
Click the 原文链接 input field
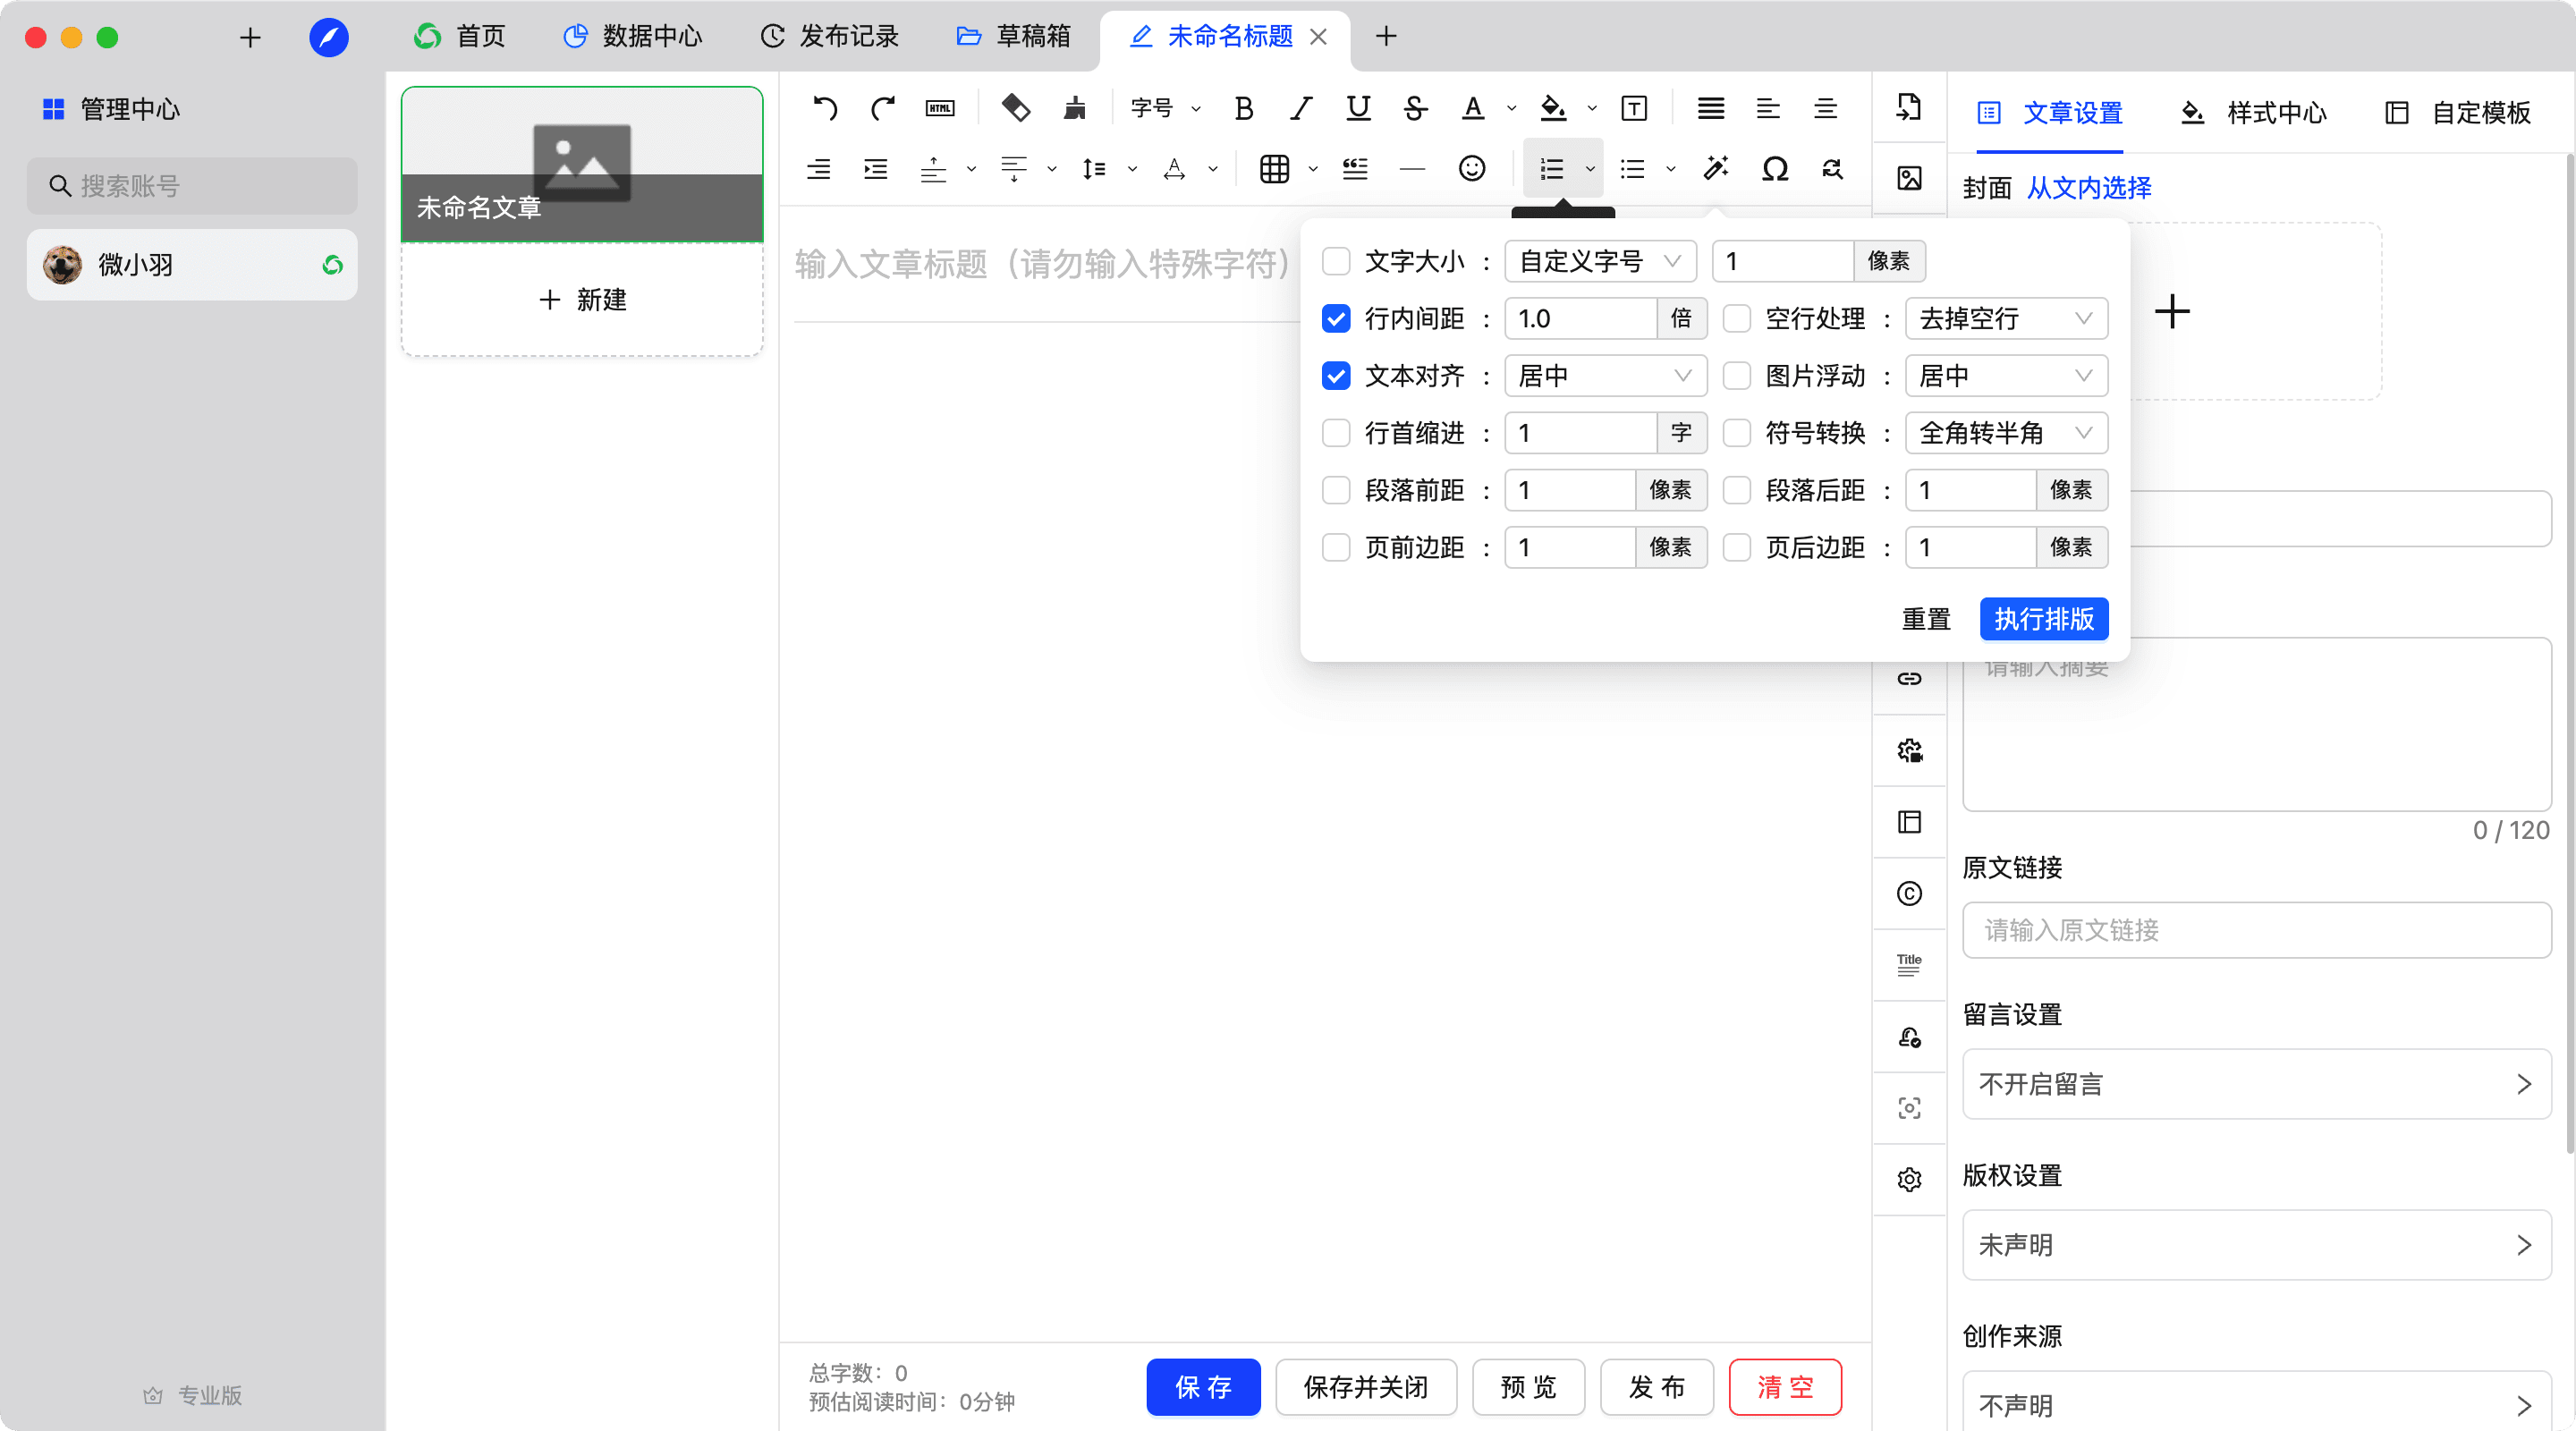click(2256, 930)
